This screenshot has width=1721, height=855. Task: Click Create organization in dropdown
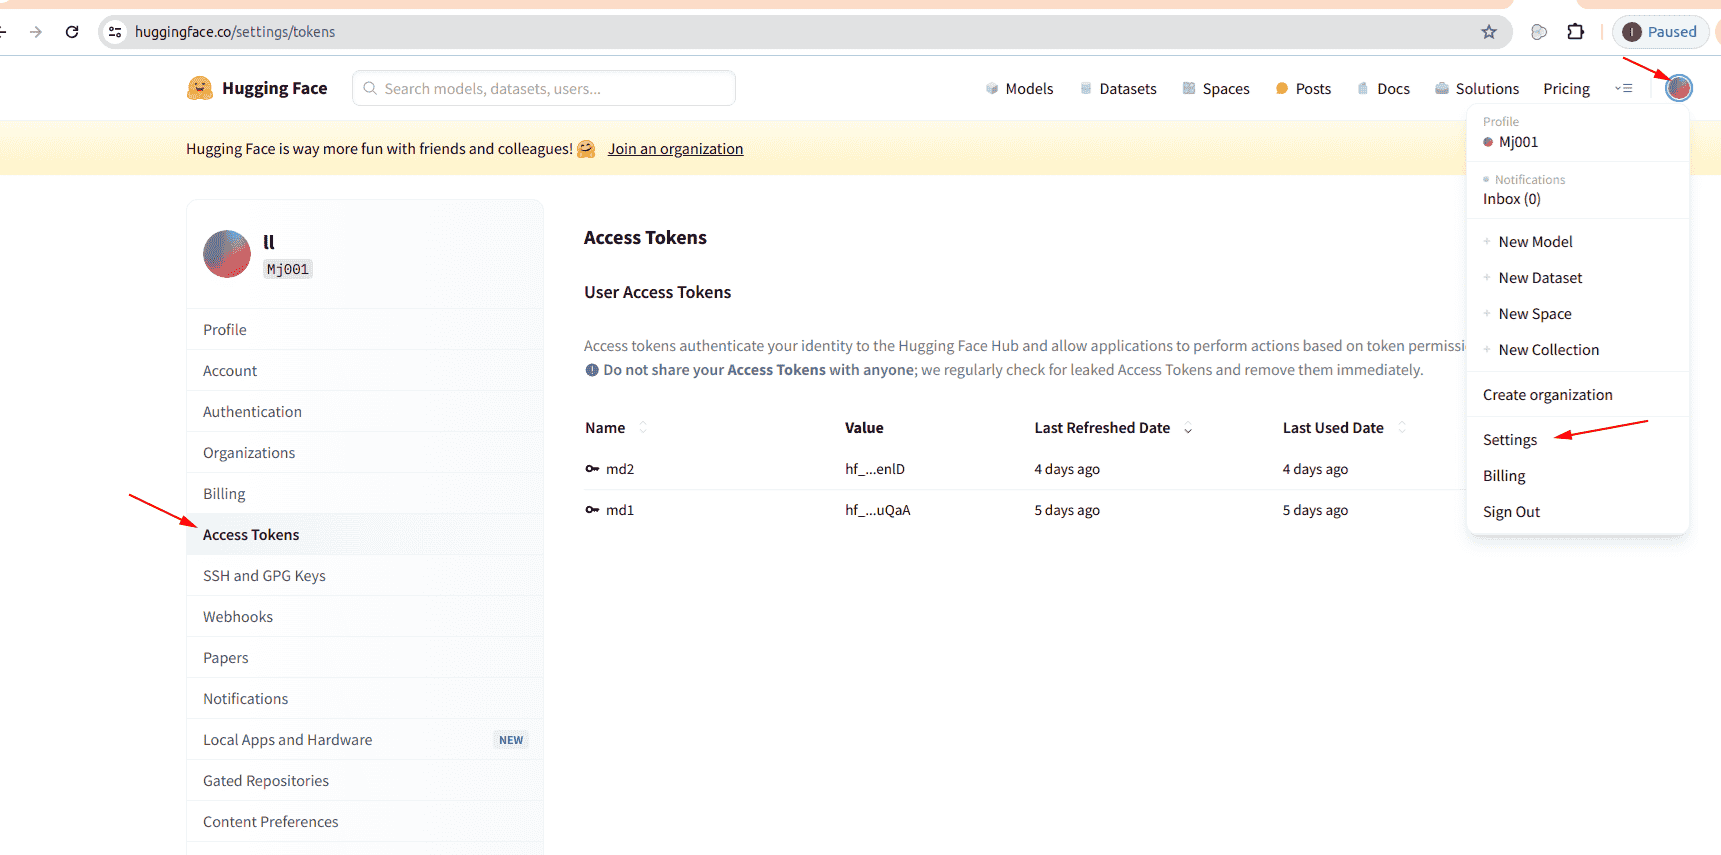point(1547,395)
